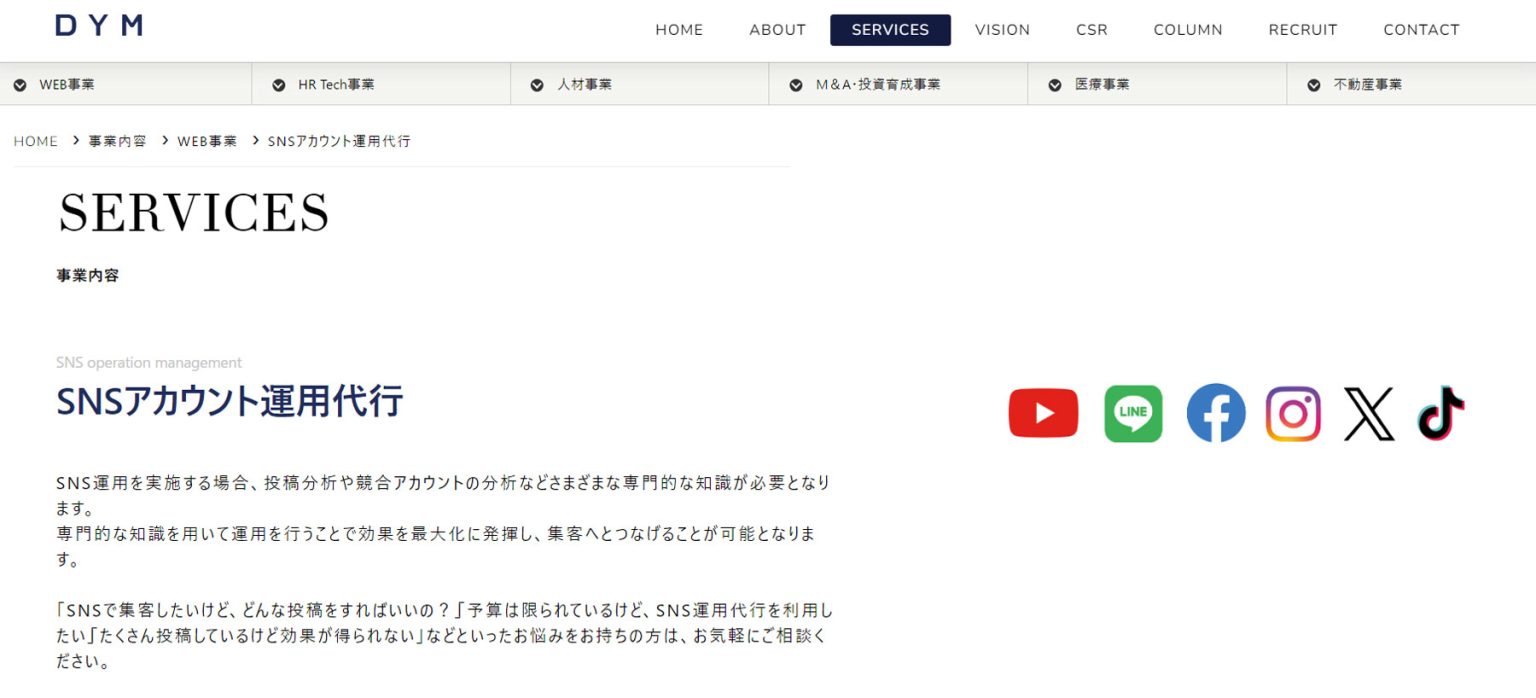Open the TikTok icon
1536x698 pixels.
1440,412
